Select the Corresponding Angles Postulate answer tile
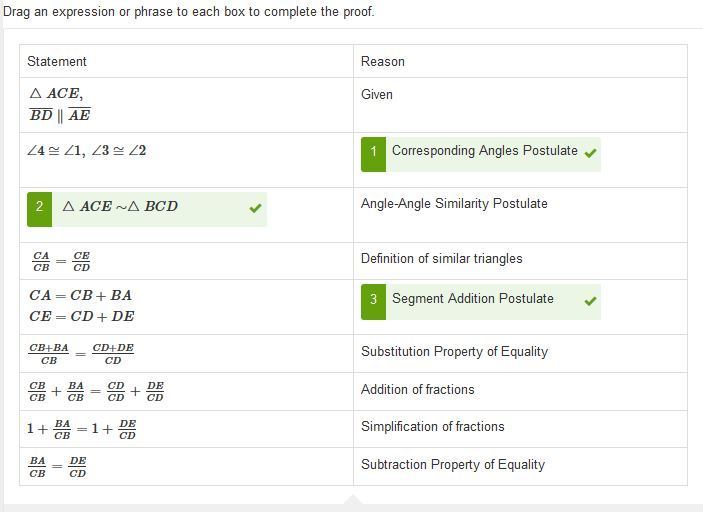Screen dimensions: 703x512 click(481, 154)
